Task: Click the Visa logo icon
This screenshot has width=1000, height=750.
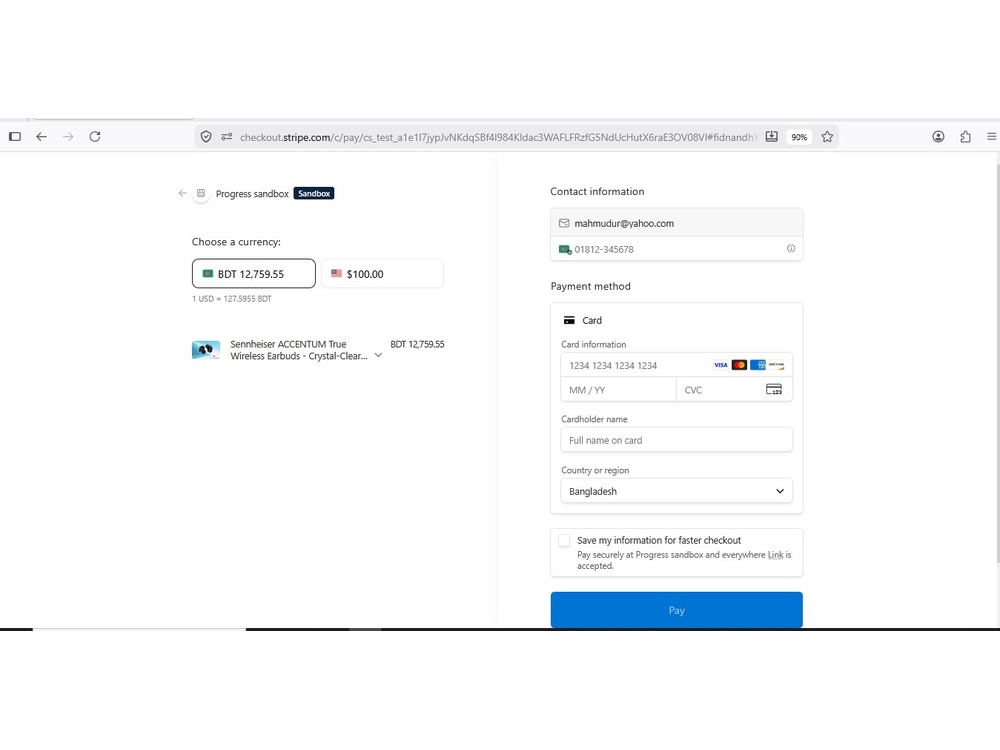Action: [721, 365]
